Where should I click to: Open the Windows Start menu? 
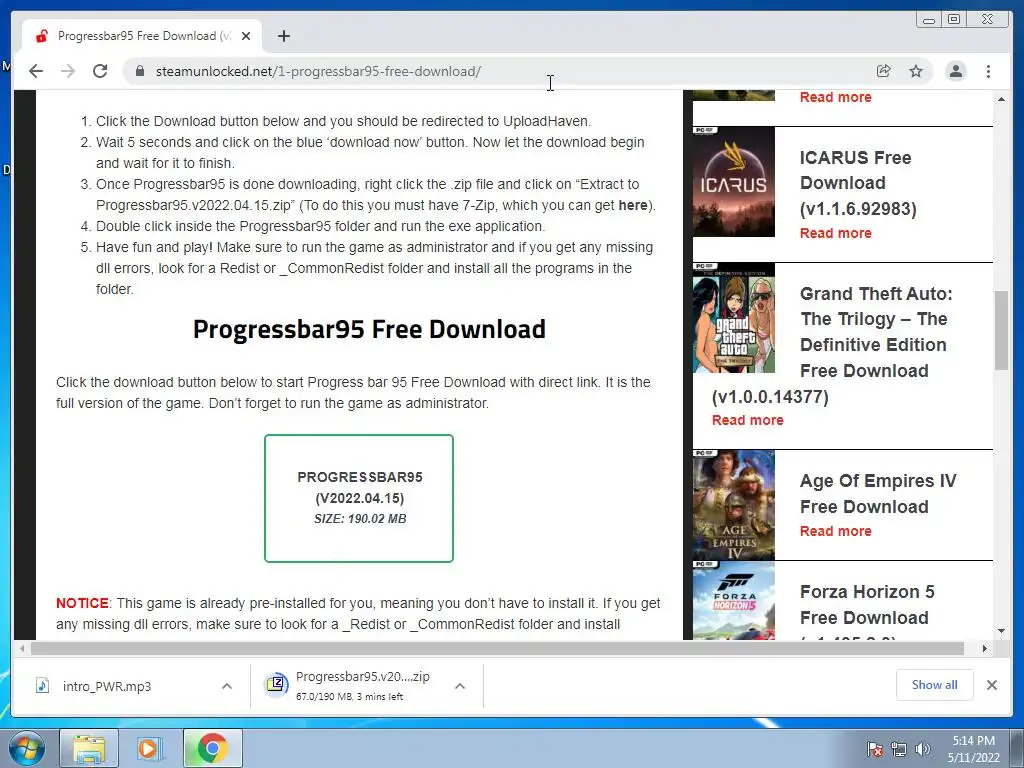coord(27,748)
